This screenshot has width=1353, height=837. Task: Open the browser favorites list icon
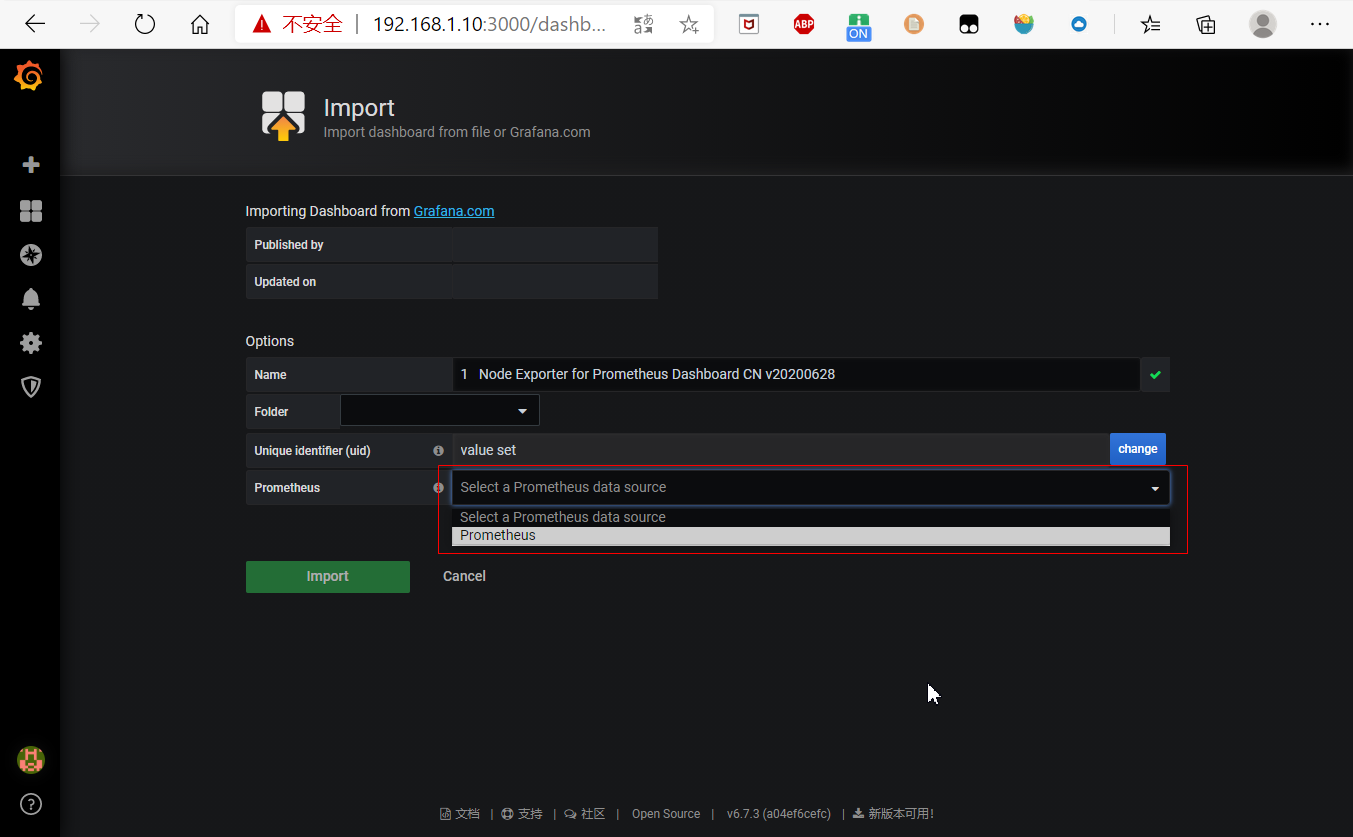(x=1151, y=24)
